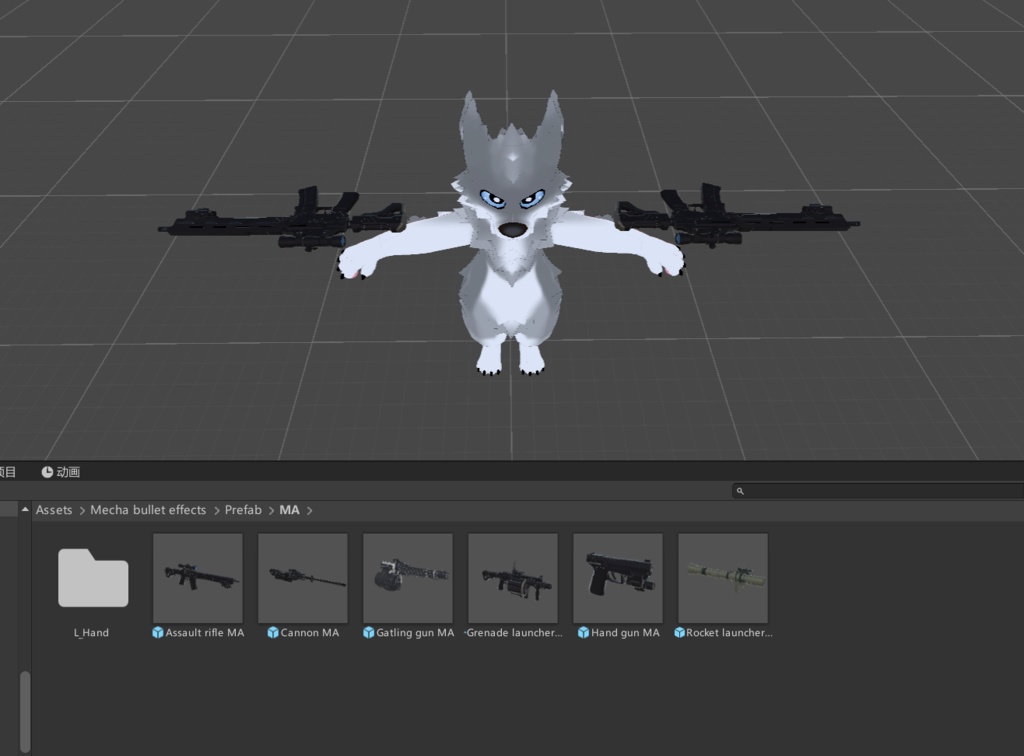Select the Grenade launcher prefab thumbnail
The width and height of the screenshot is (1024, 756).
tap(513, 578)
